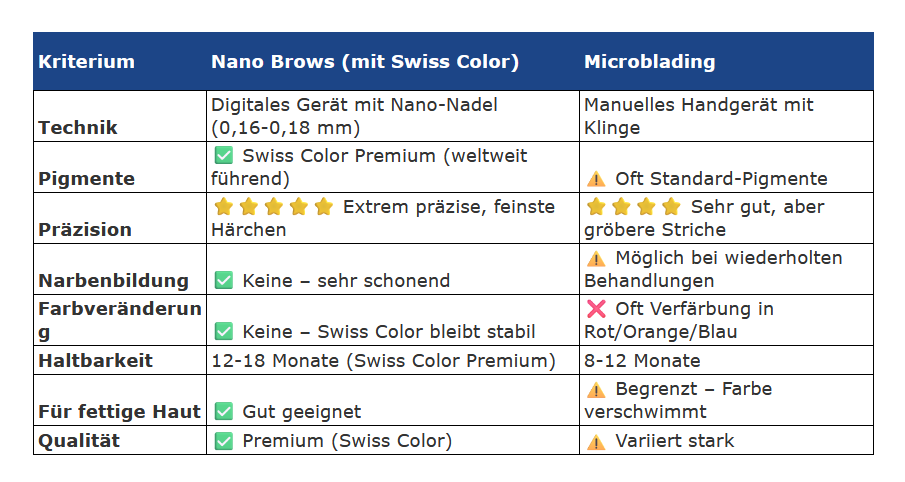
Task: Select the Kriterium column header
Action: pyautogui.click(x=87, y=62)
